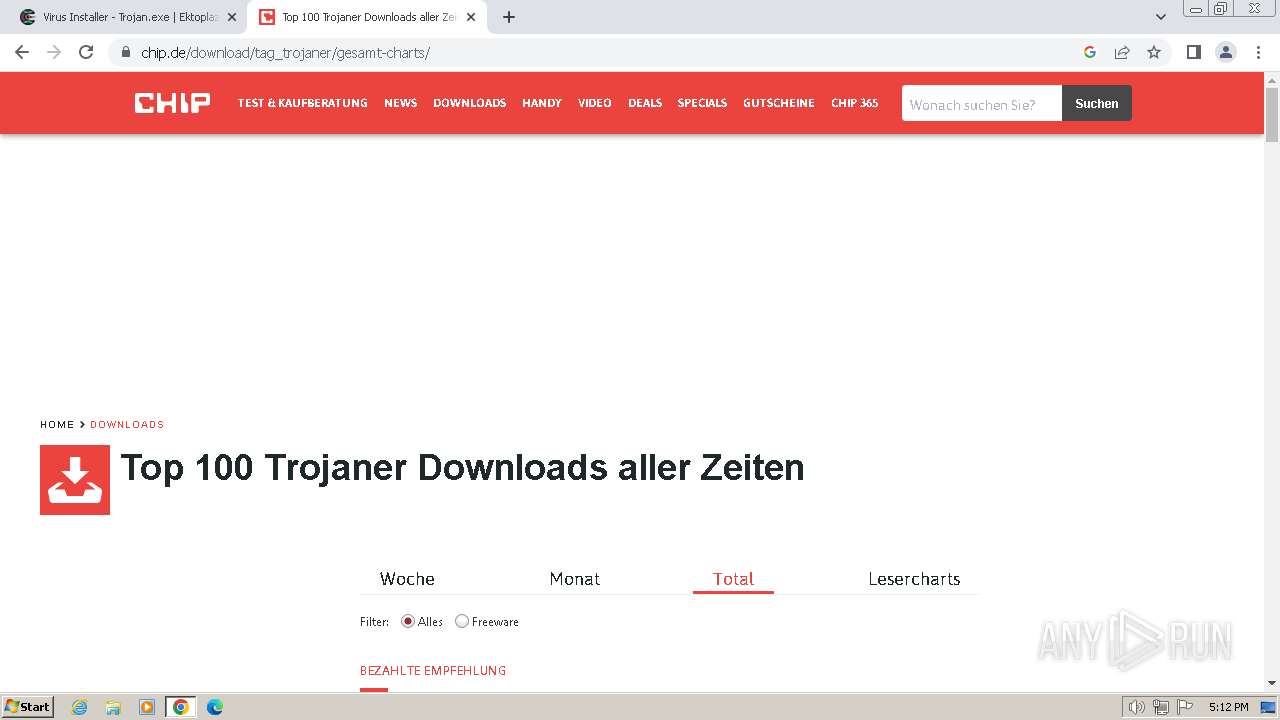Click the 'Bezahlte Empfehlung' label
Image resolution: width=1280 pixels, height=720 pixels.
point(433,670)
